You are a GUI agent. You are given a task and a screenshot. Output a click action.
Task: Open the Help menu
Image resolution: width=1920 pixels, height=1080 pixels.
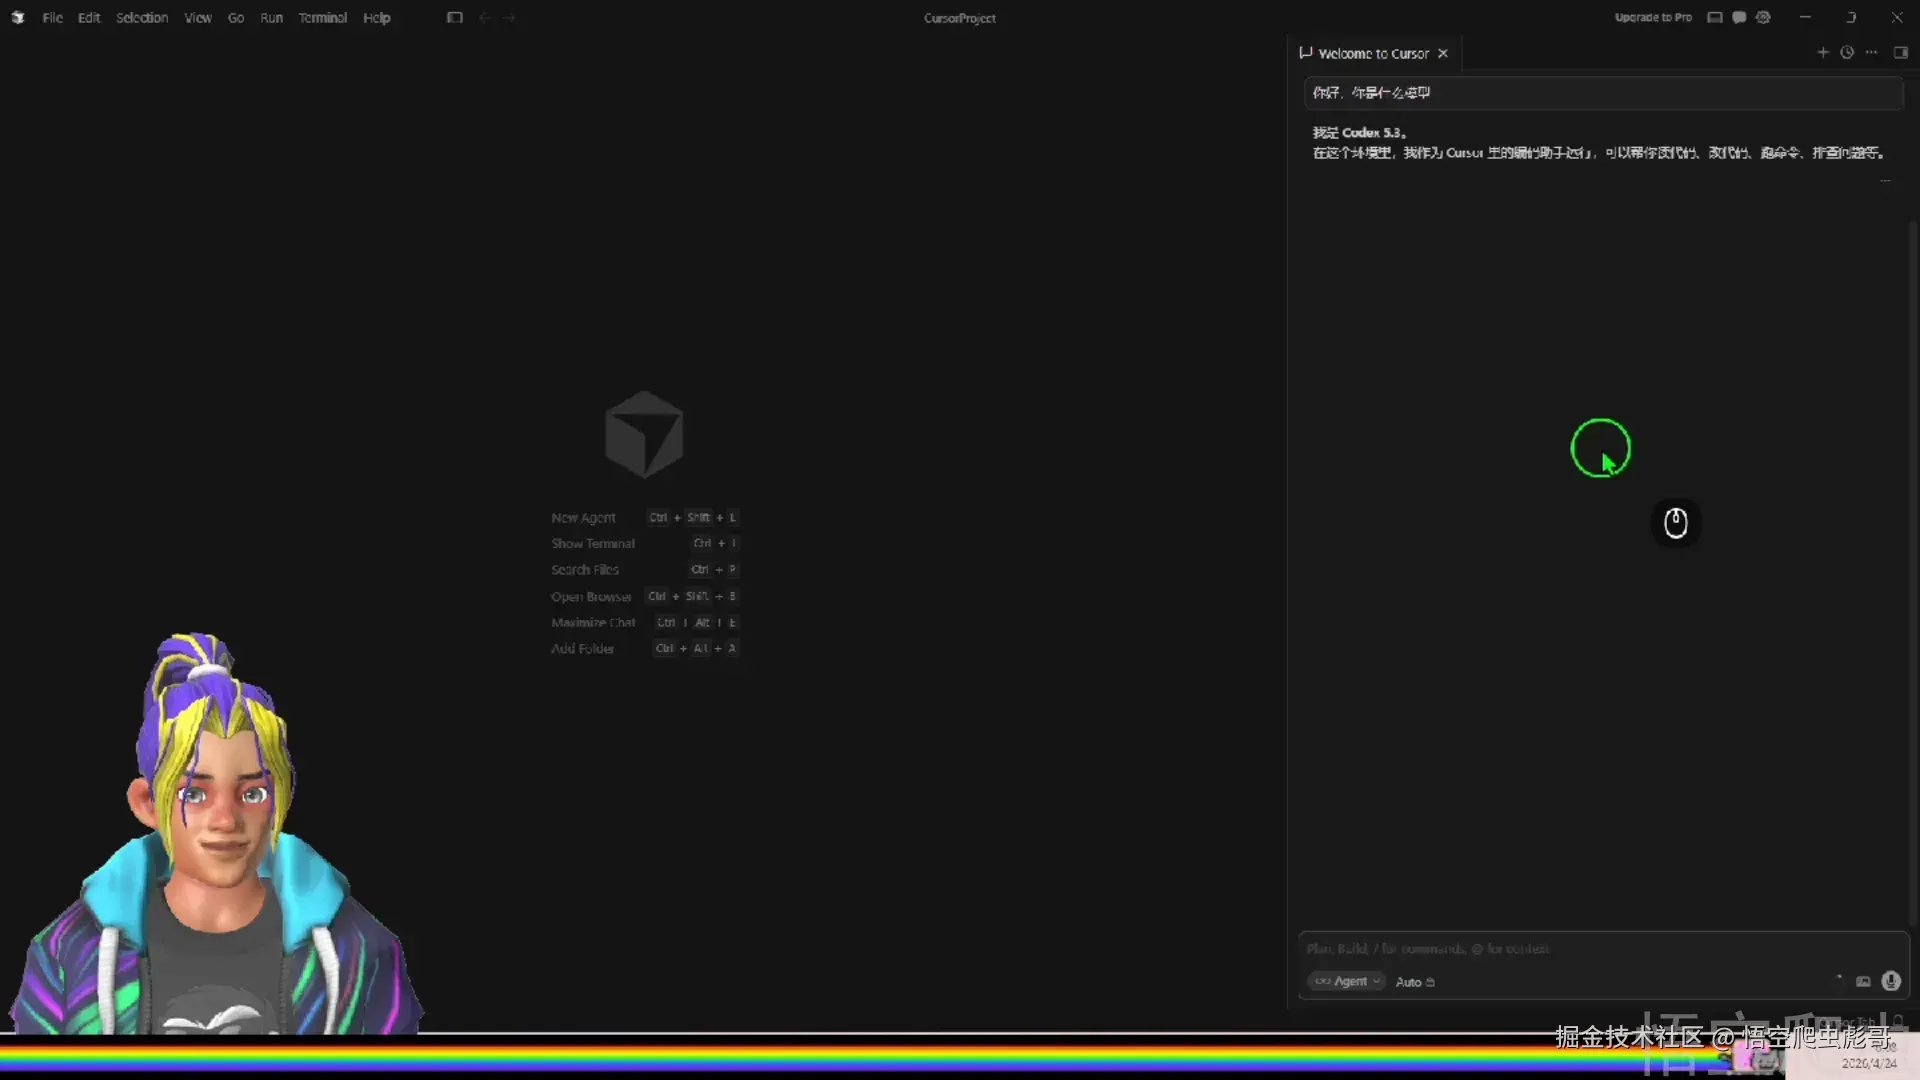(x=377, y=17)
